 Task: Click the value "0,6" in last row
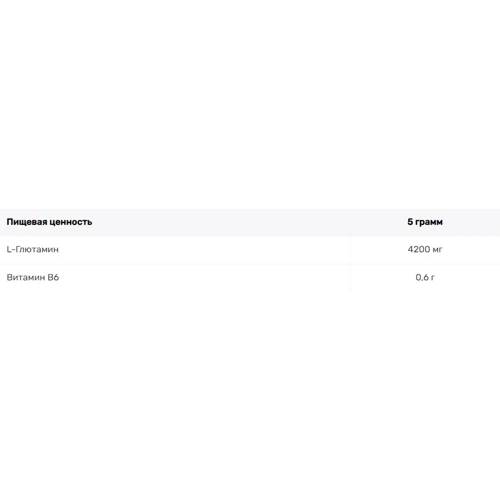tap(422, 277)
